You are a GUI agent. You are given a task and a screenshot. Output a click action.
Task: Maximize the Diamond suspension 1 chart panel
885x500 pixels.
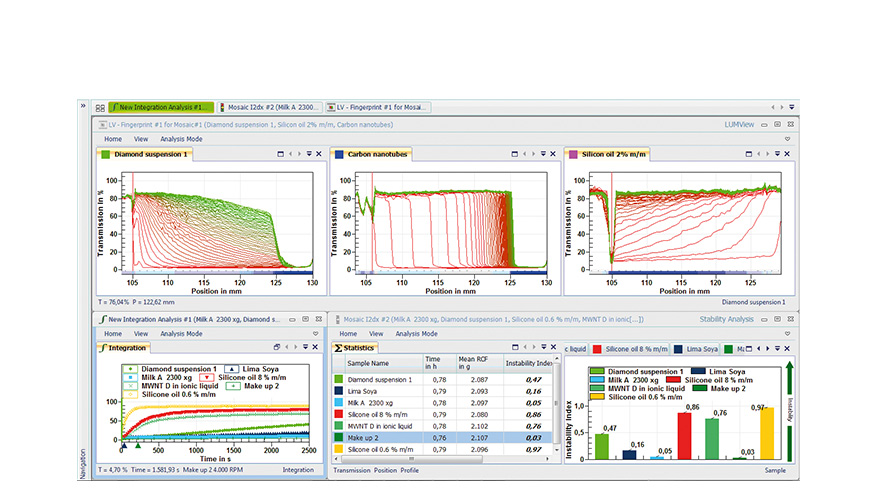tap(278, 154)
